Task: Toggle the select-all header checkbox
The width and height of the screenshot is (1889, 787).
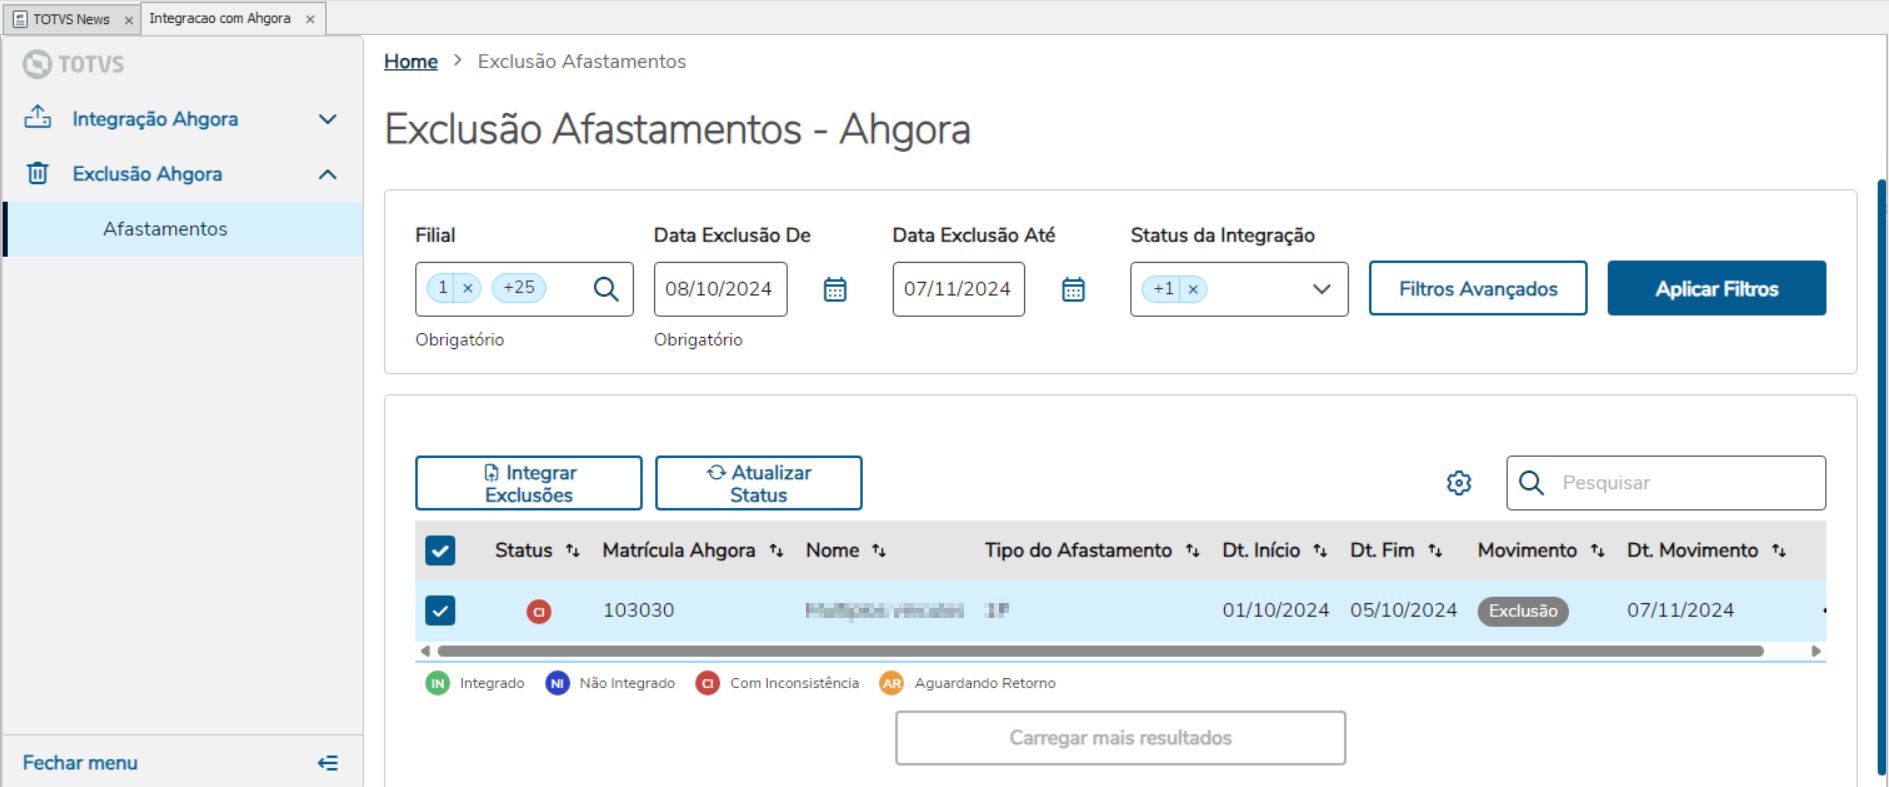Action: coord(440,551)
